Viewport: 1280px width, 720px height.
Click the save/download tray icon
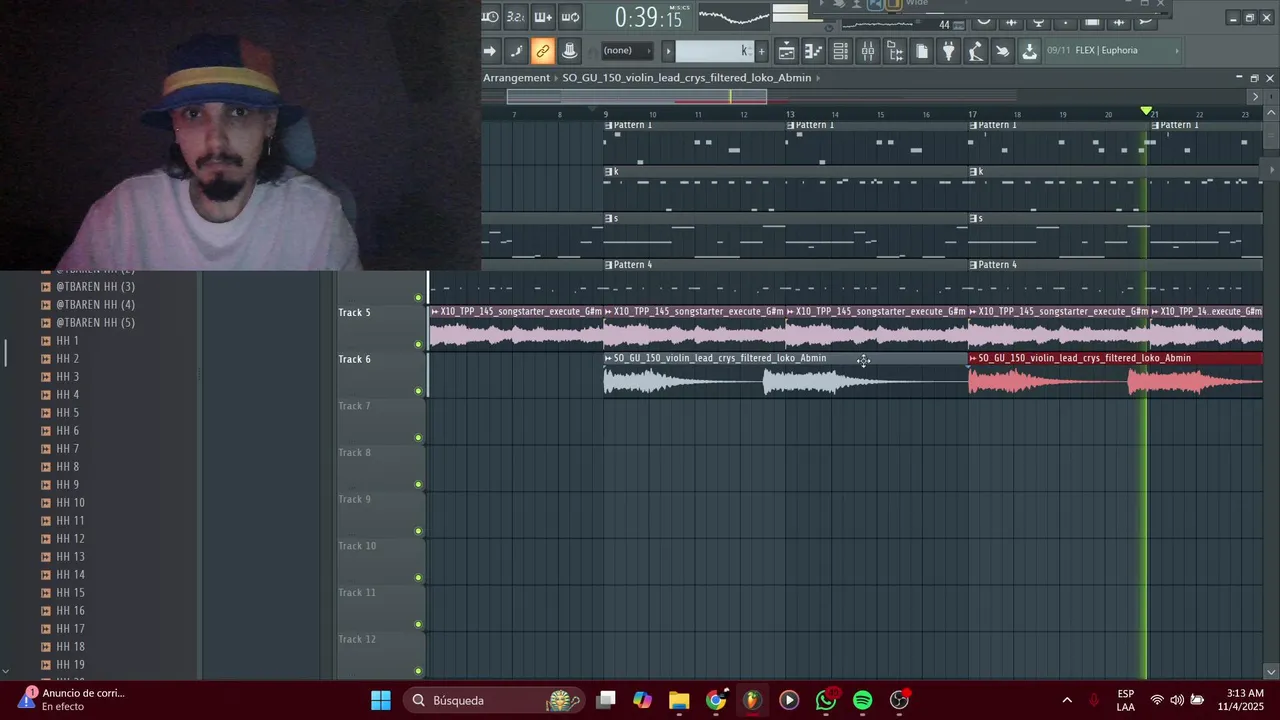point(1029,51)
